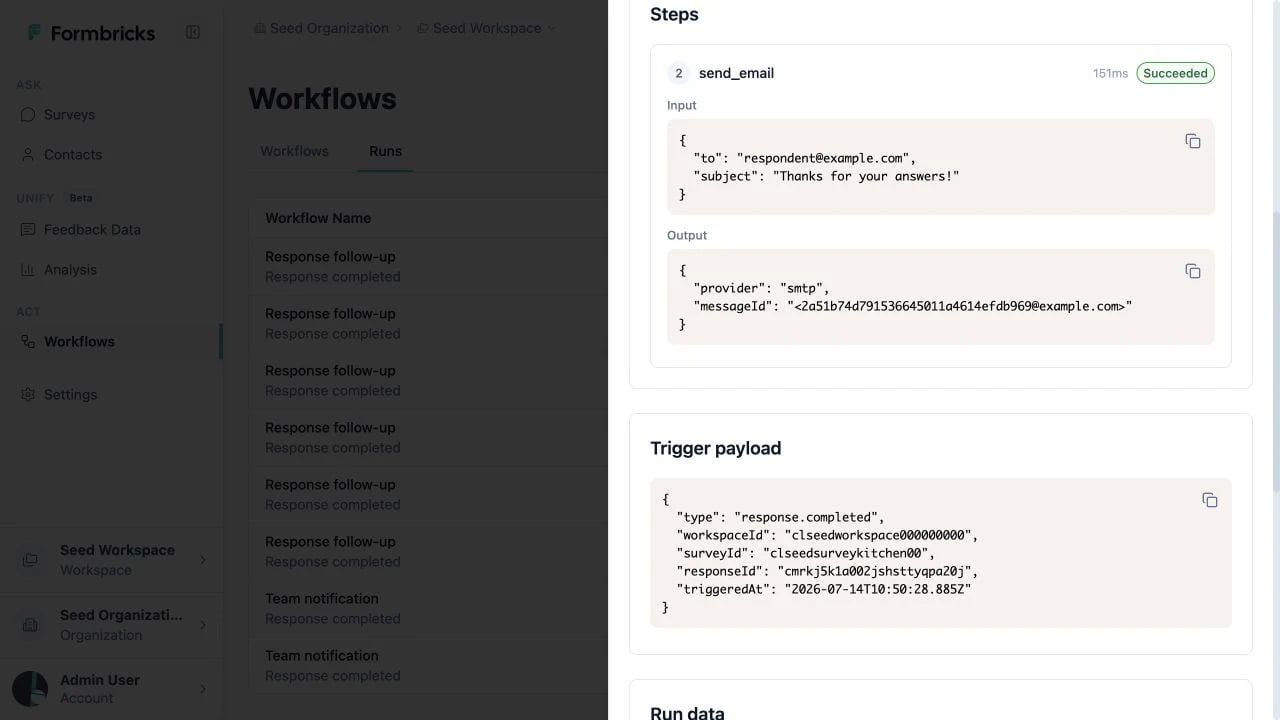The width and height of the screenshot is (1280, 720).
Task: Click the Admin User avatar
Action: point(30,689)
